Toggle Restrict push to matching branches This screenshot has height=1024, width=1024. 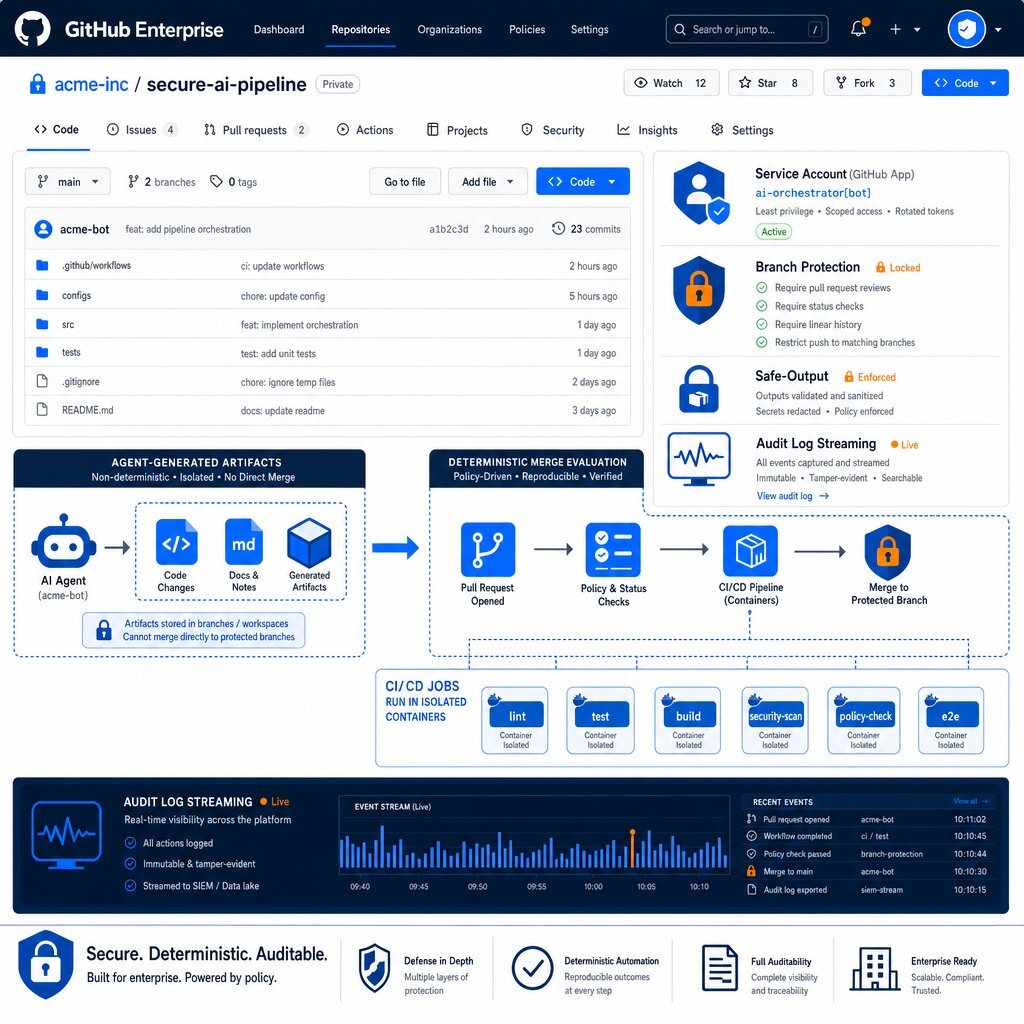[761, 342]
